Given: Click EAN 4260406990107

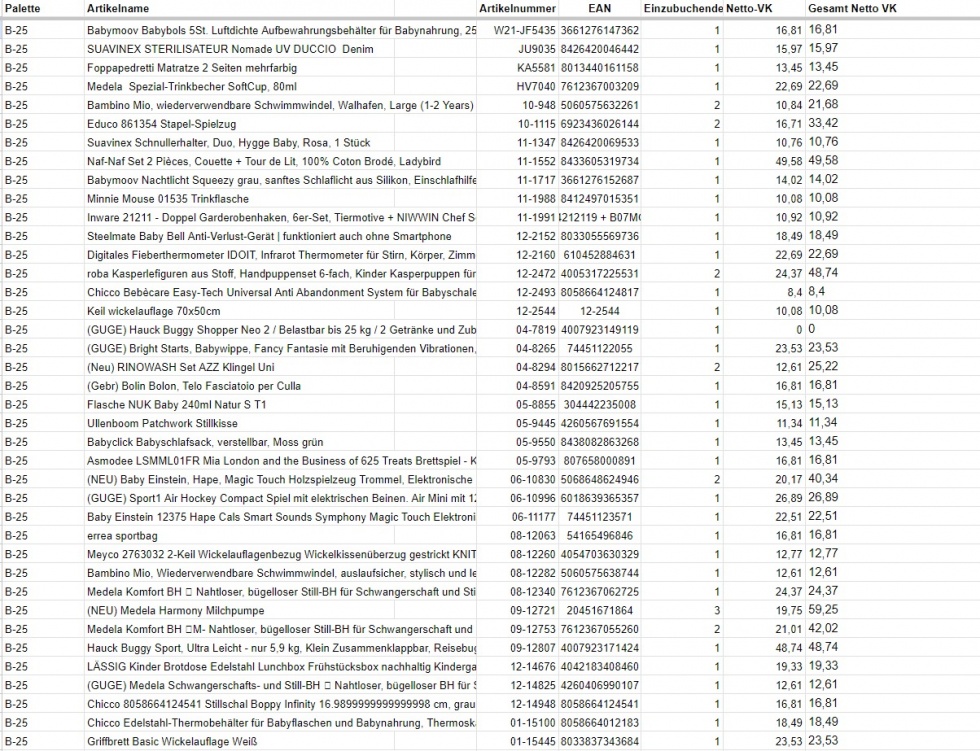Looking at the screenshot, I should pyautogui.click(x=599, y=686).
